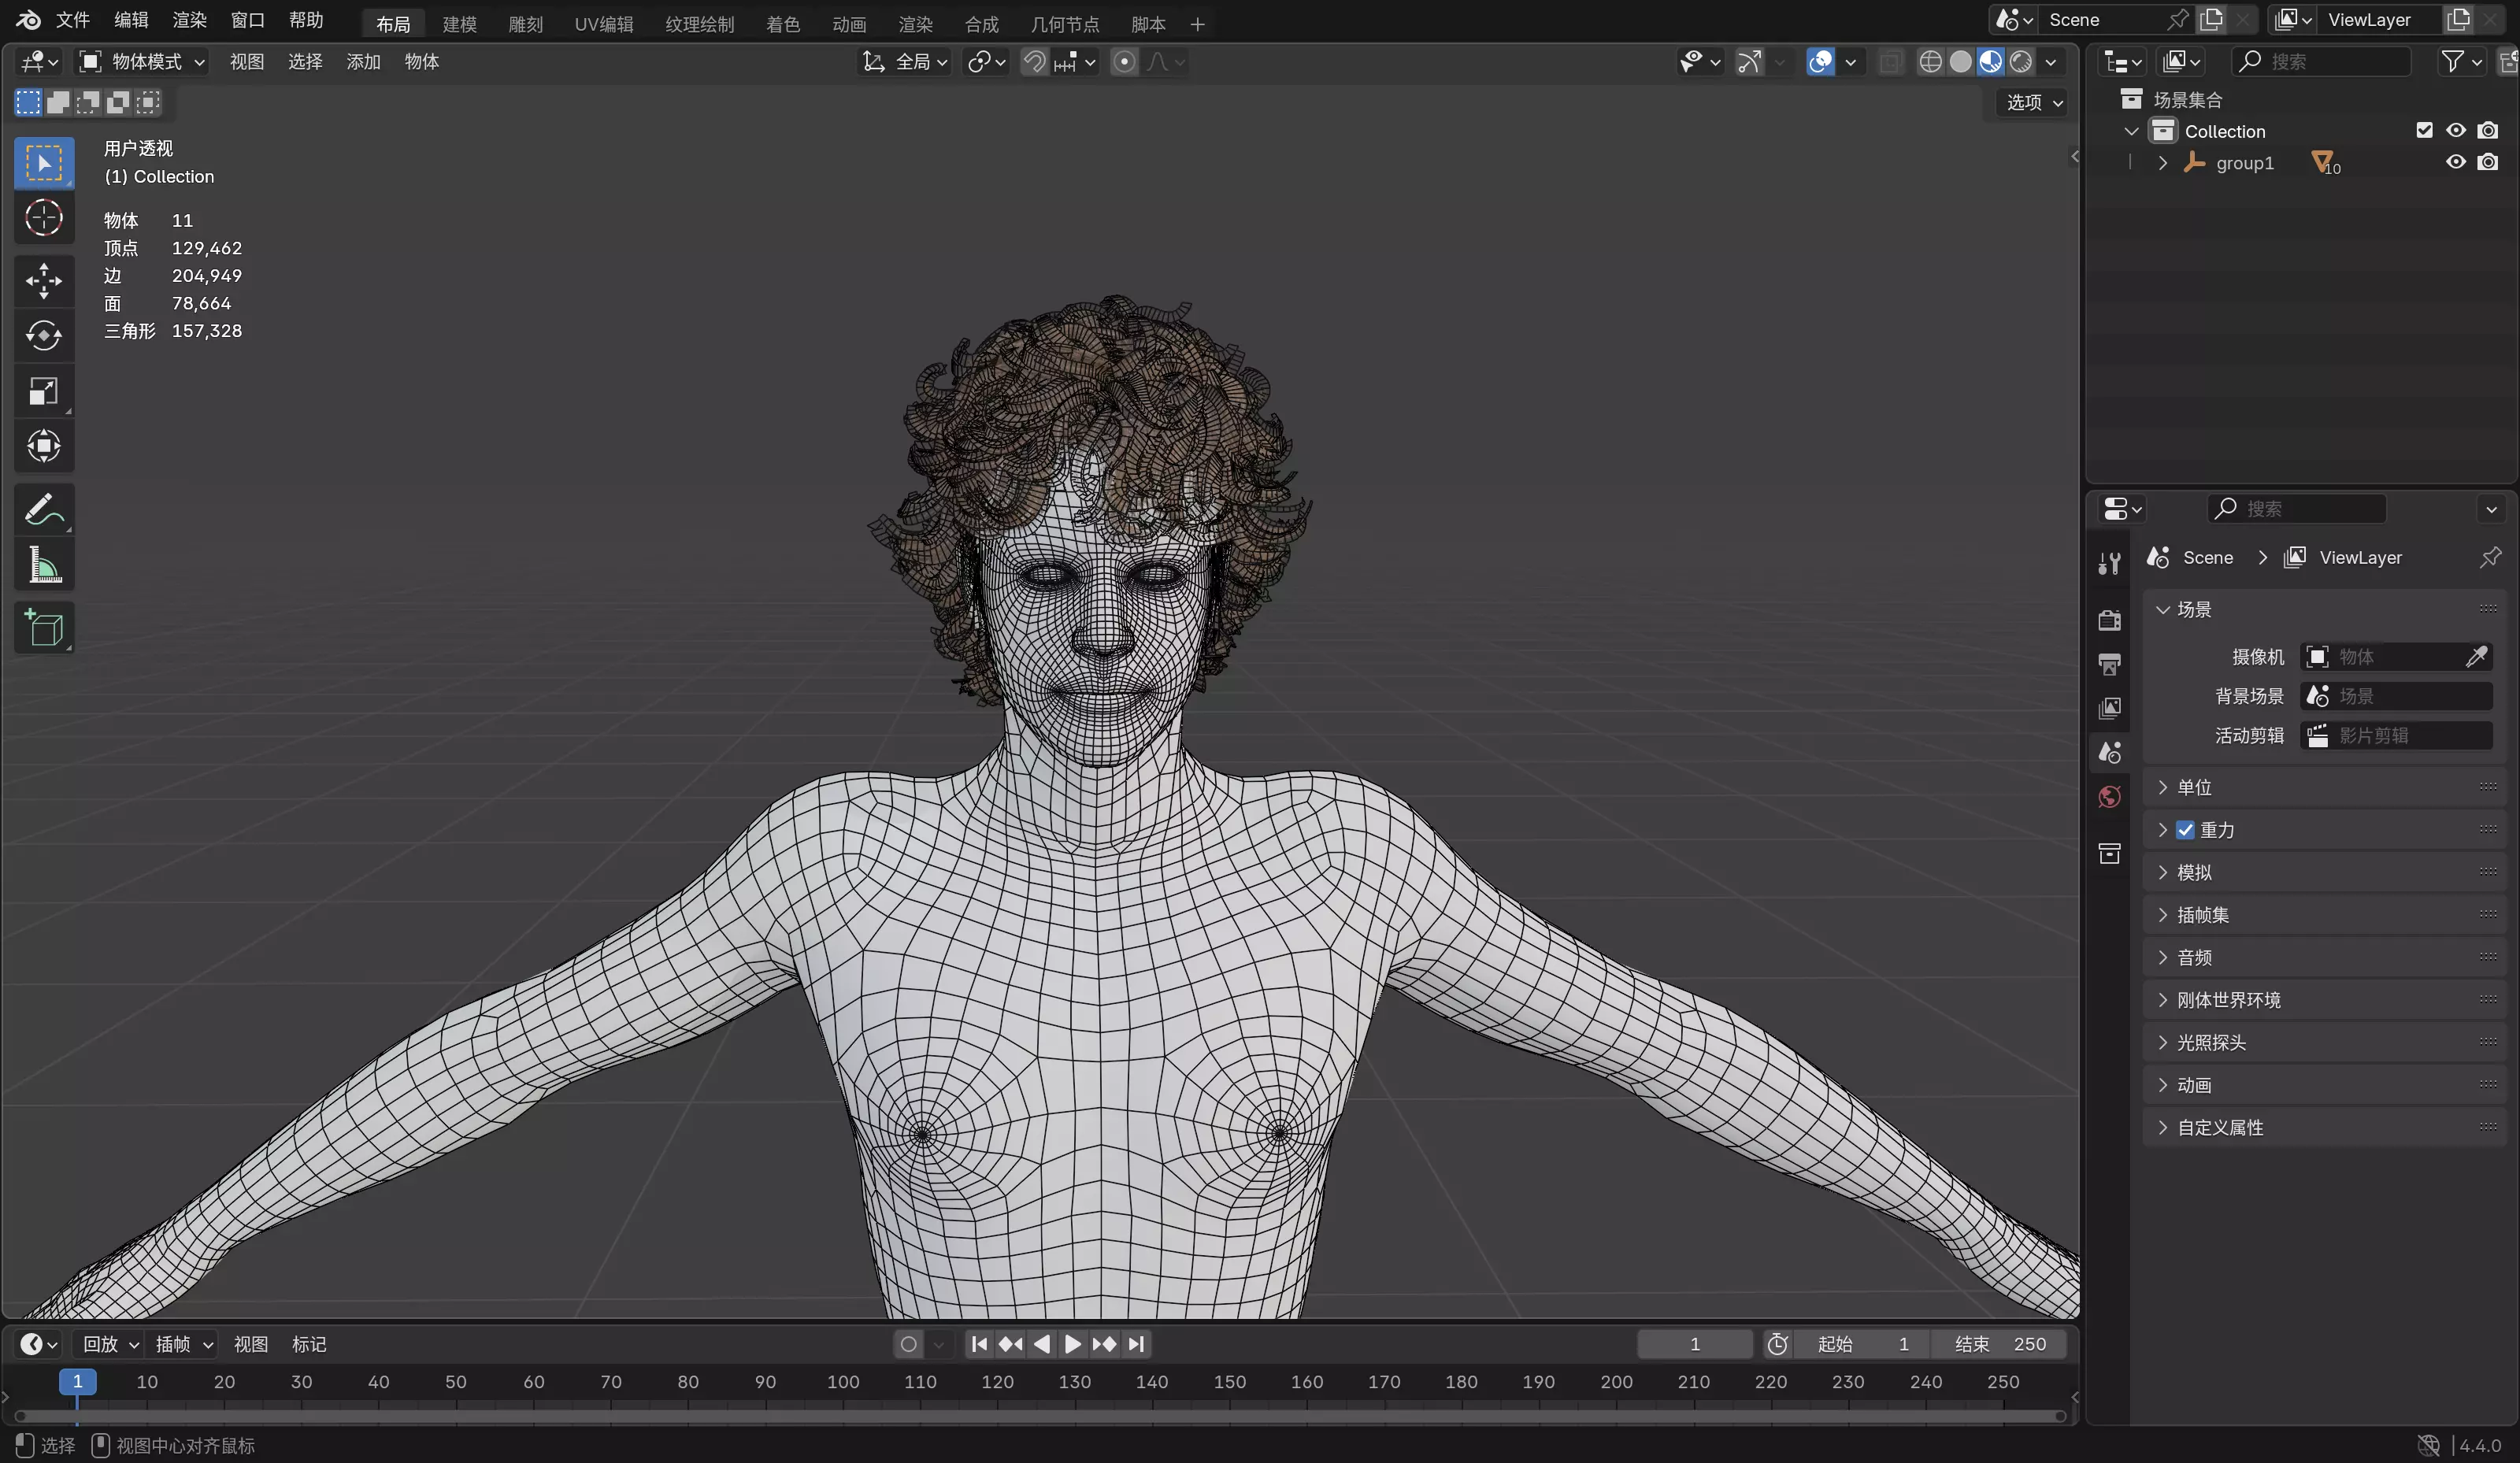2520x1463 pixels.
Task: Jump to the previous keyframe
Action: click(x=1011, y=1344)
